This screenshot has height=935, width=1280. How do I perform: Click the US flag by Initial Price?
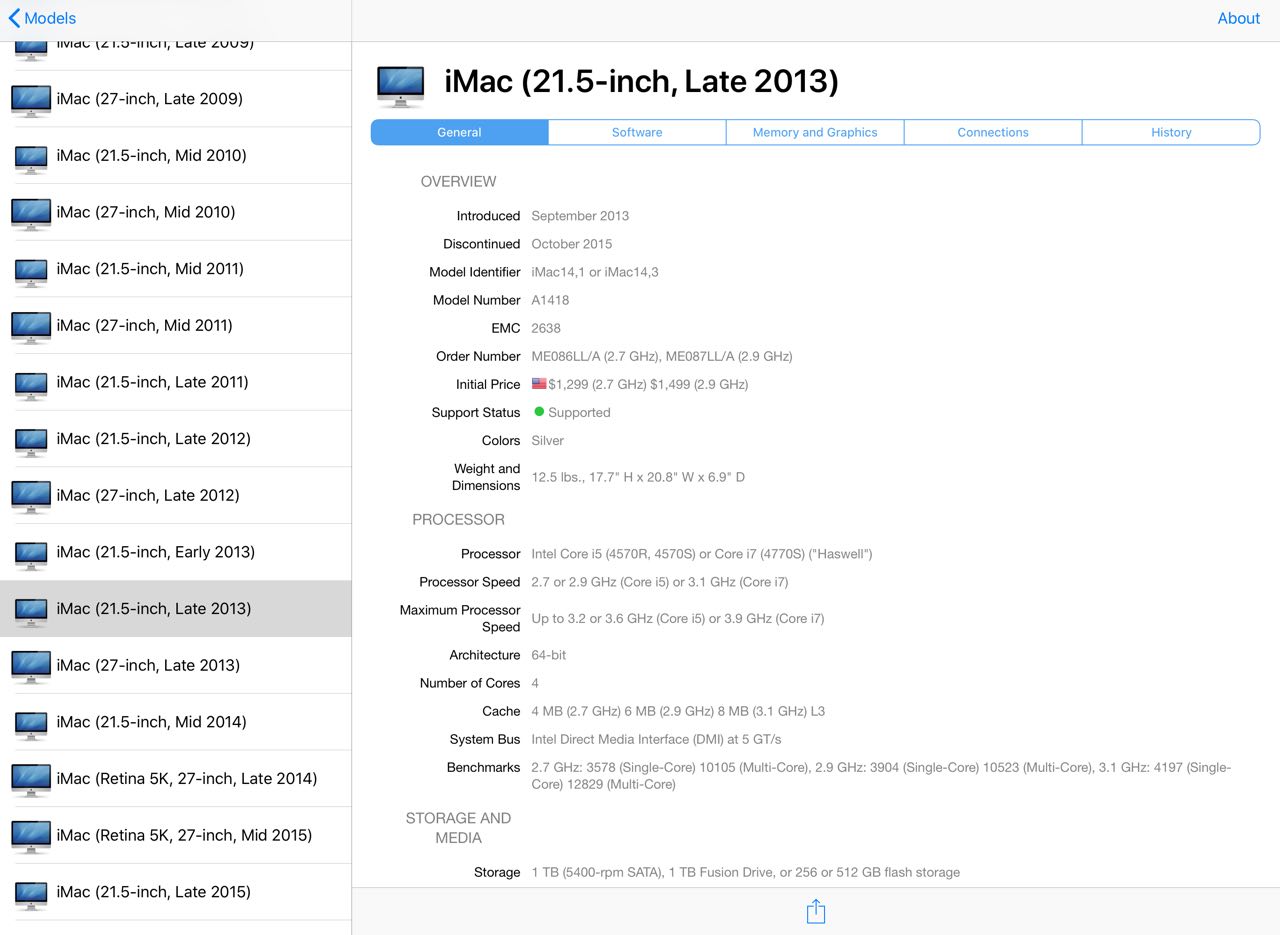click(x=539, y=384)
